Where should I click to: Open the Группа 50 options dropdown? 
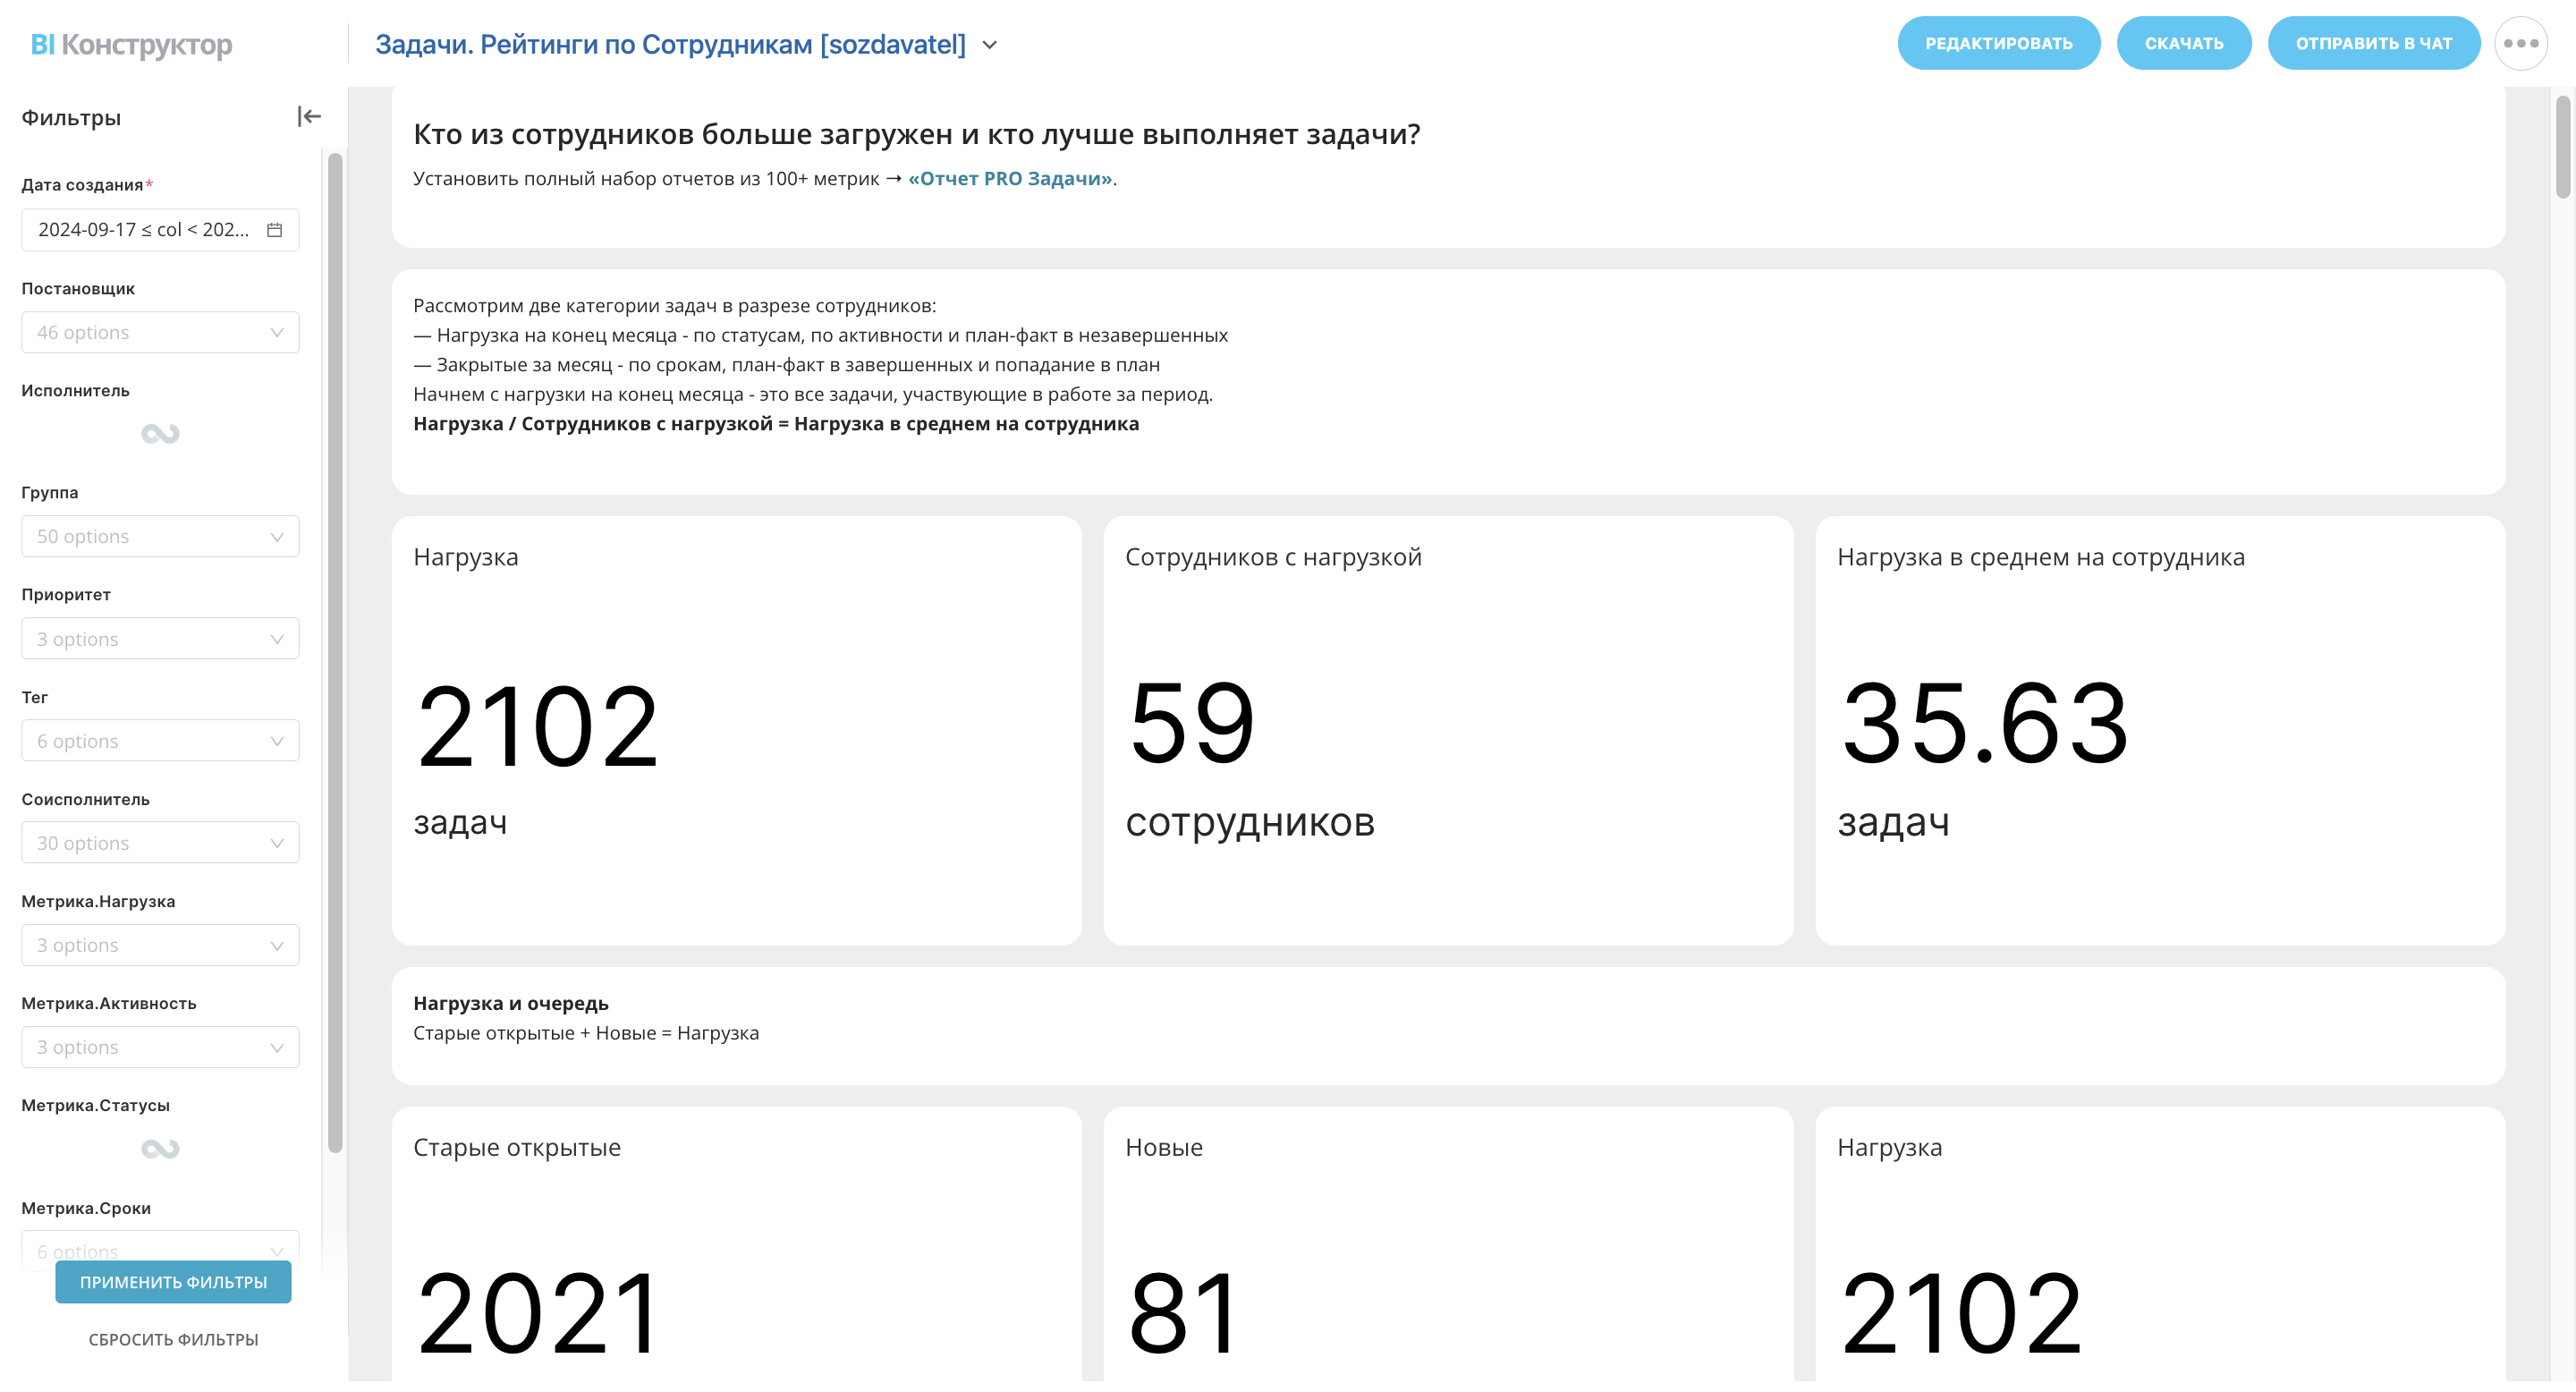click(x=160, y=537)
